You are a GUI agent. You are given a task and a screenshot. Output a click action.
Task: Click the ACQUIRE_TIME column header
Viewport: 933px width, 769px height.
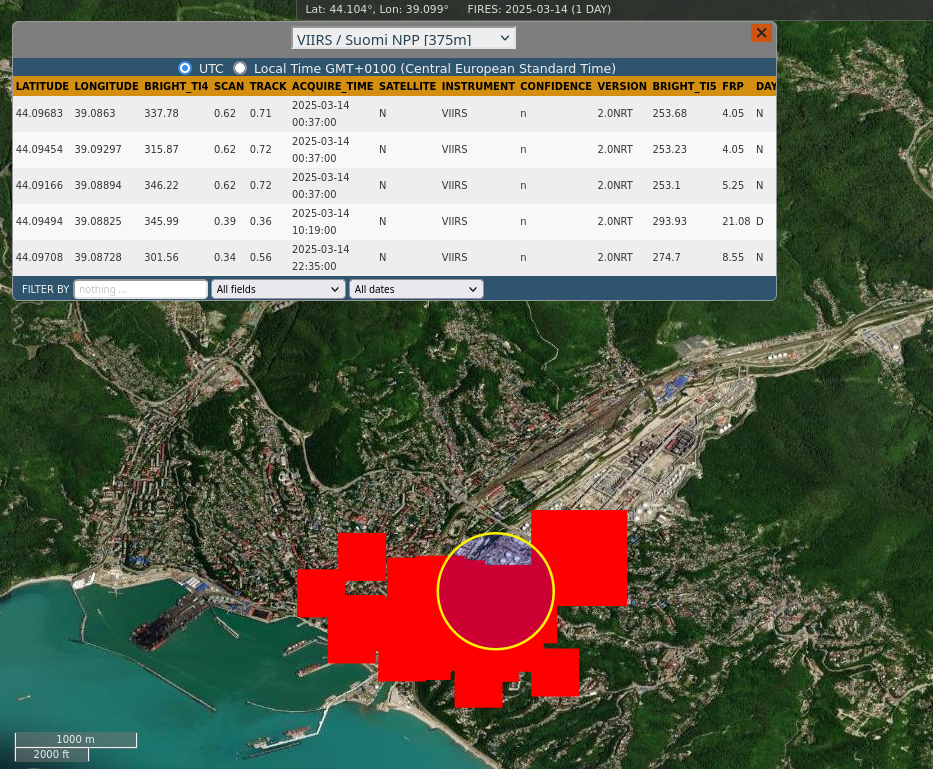[332, 87]
